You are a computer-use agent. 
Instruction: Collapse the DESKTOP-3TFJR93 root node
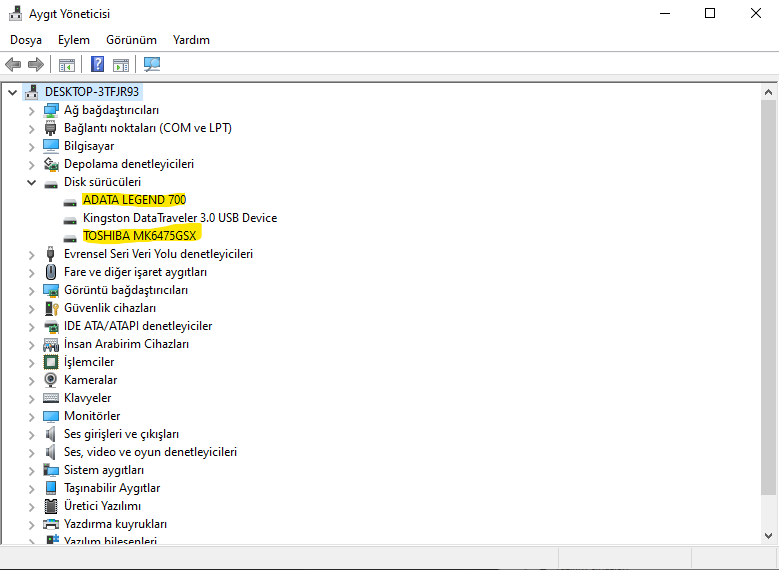[x=13, y=92]
